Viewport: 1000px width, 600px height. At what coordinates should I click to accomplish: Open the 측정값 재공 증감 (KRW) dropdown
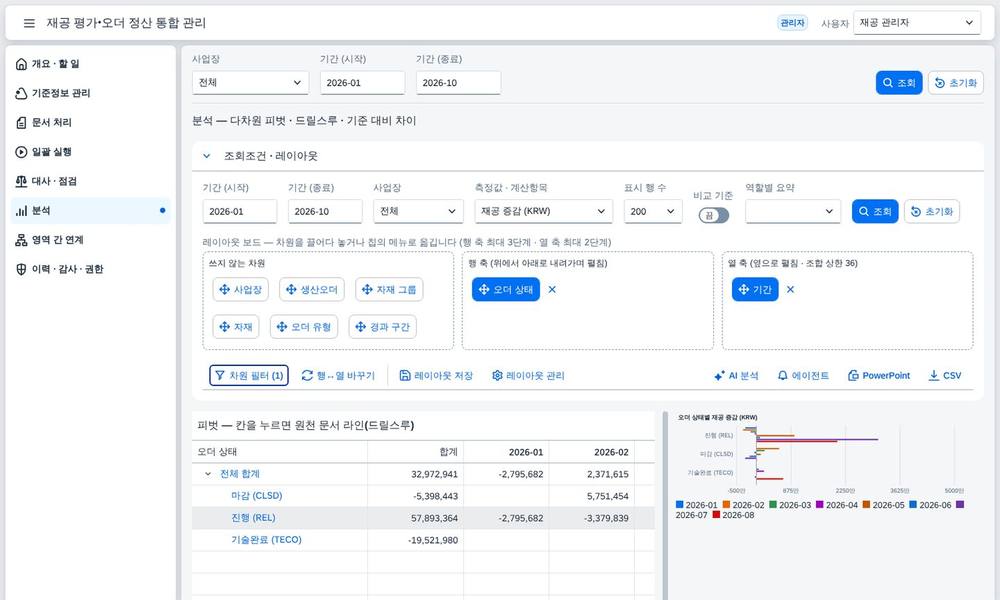[x=543, y=212]
